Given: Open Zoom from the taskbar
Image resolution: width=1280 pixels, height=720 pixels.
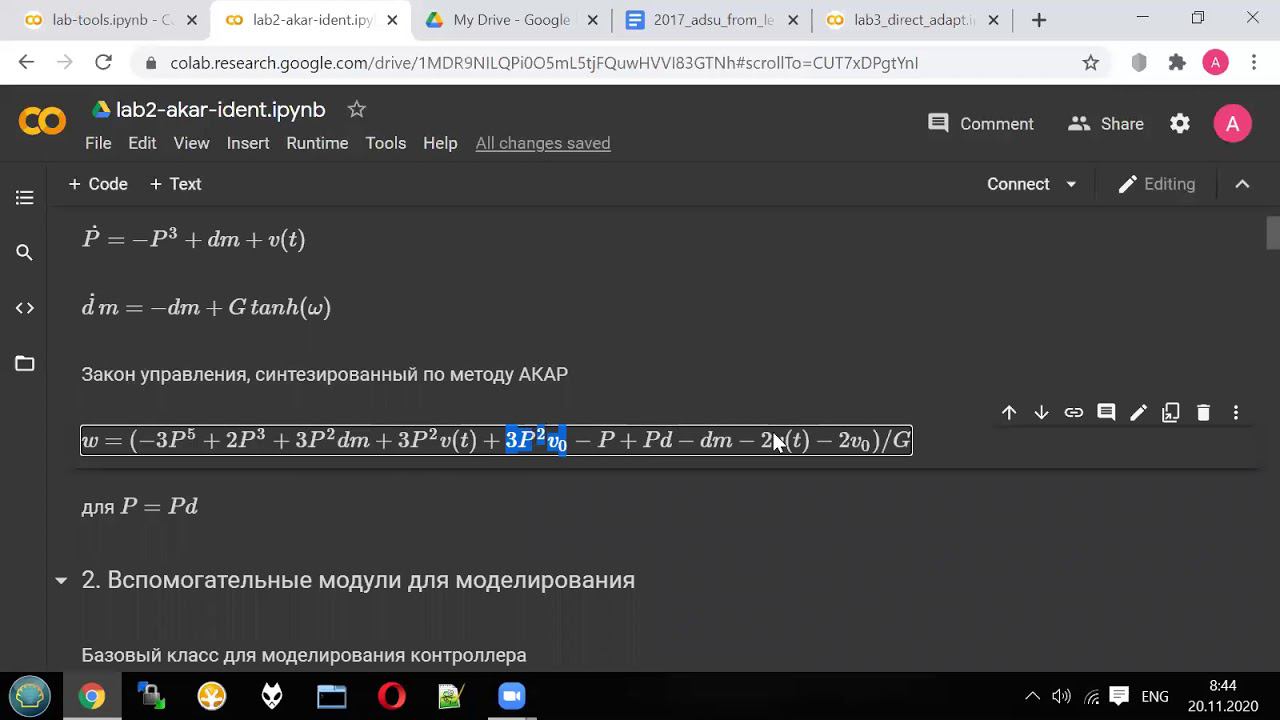Looking at the screenshot, I should coord(511,696).
